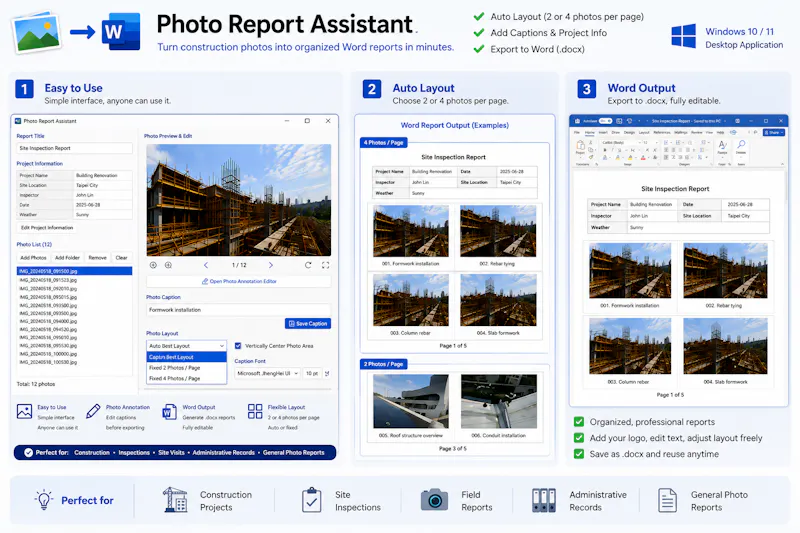Click Bold icon in Word ribbon
This screenshot has height=533, width=800.
point(605,150)
